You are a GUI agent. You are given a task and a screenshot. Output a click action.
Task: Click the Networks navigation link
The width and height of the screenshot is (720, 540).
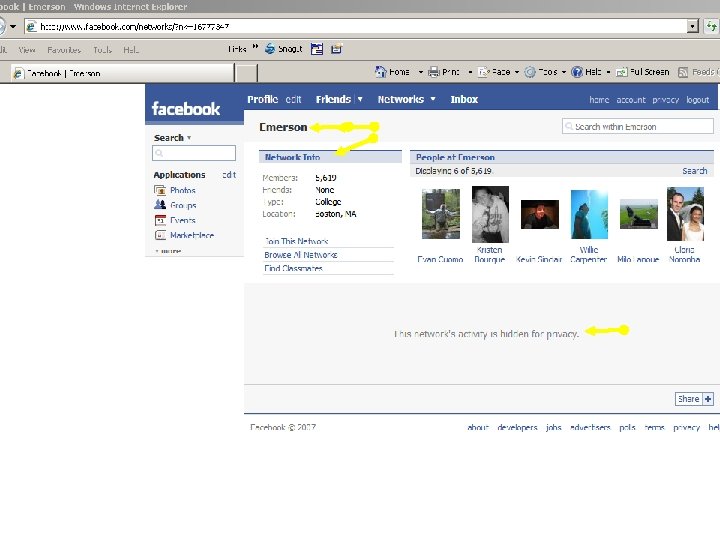[x=400, y=99]
